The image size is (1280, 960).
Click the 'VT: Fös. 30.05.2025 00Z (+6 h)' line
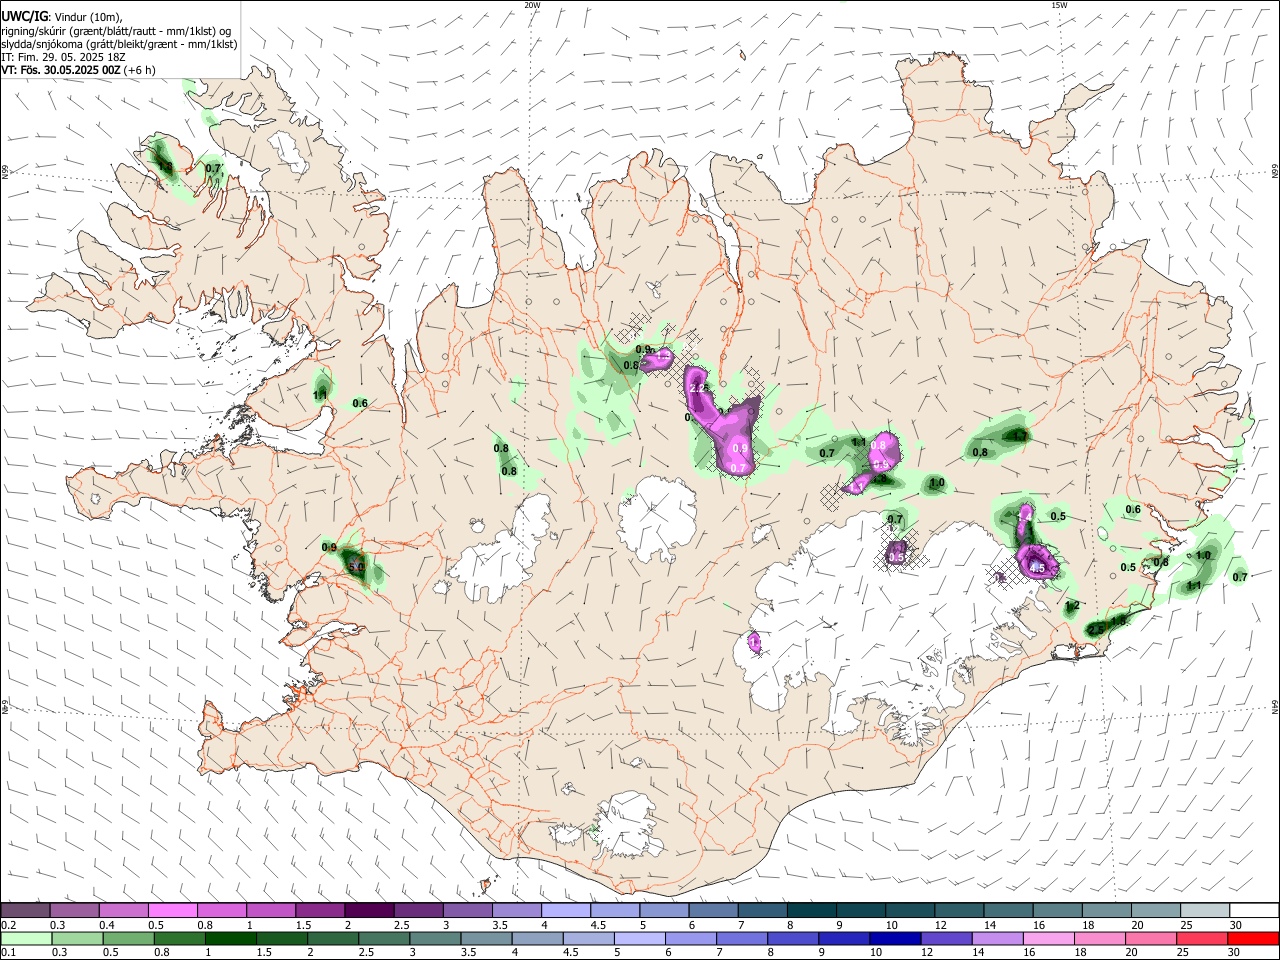tap(78, 71)
